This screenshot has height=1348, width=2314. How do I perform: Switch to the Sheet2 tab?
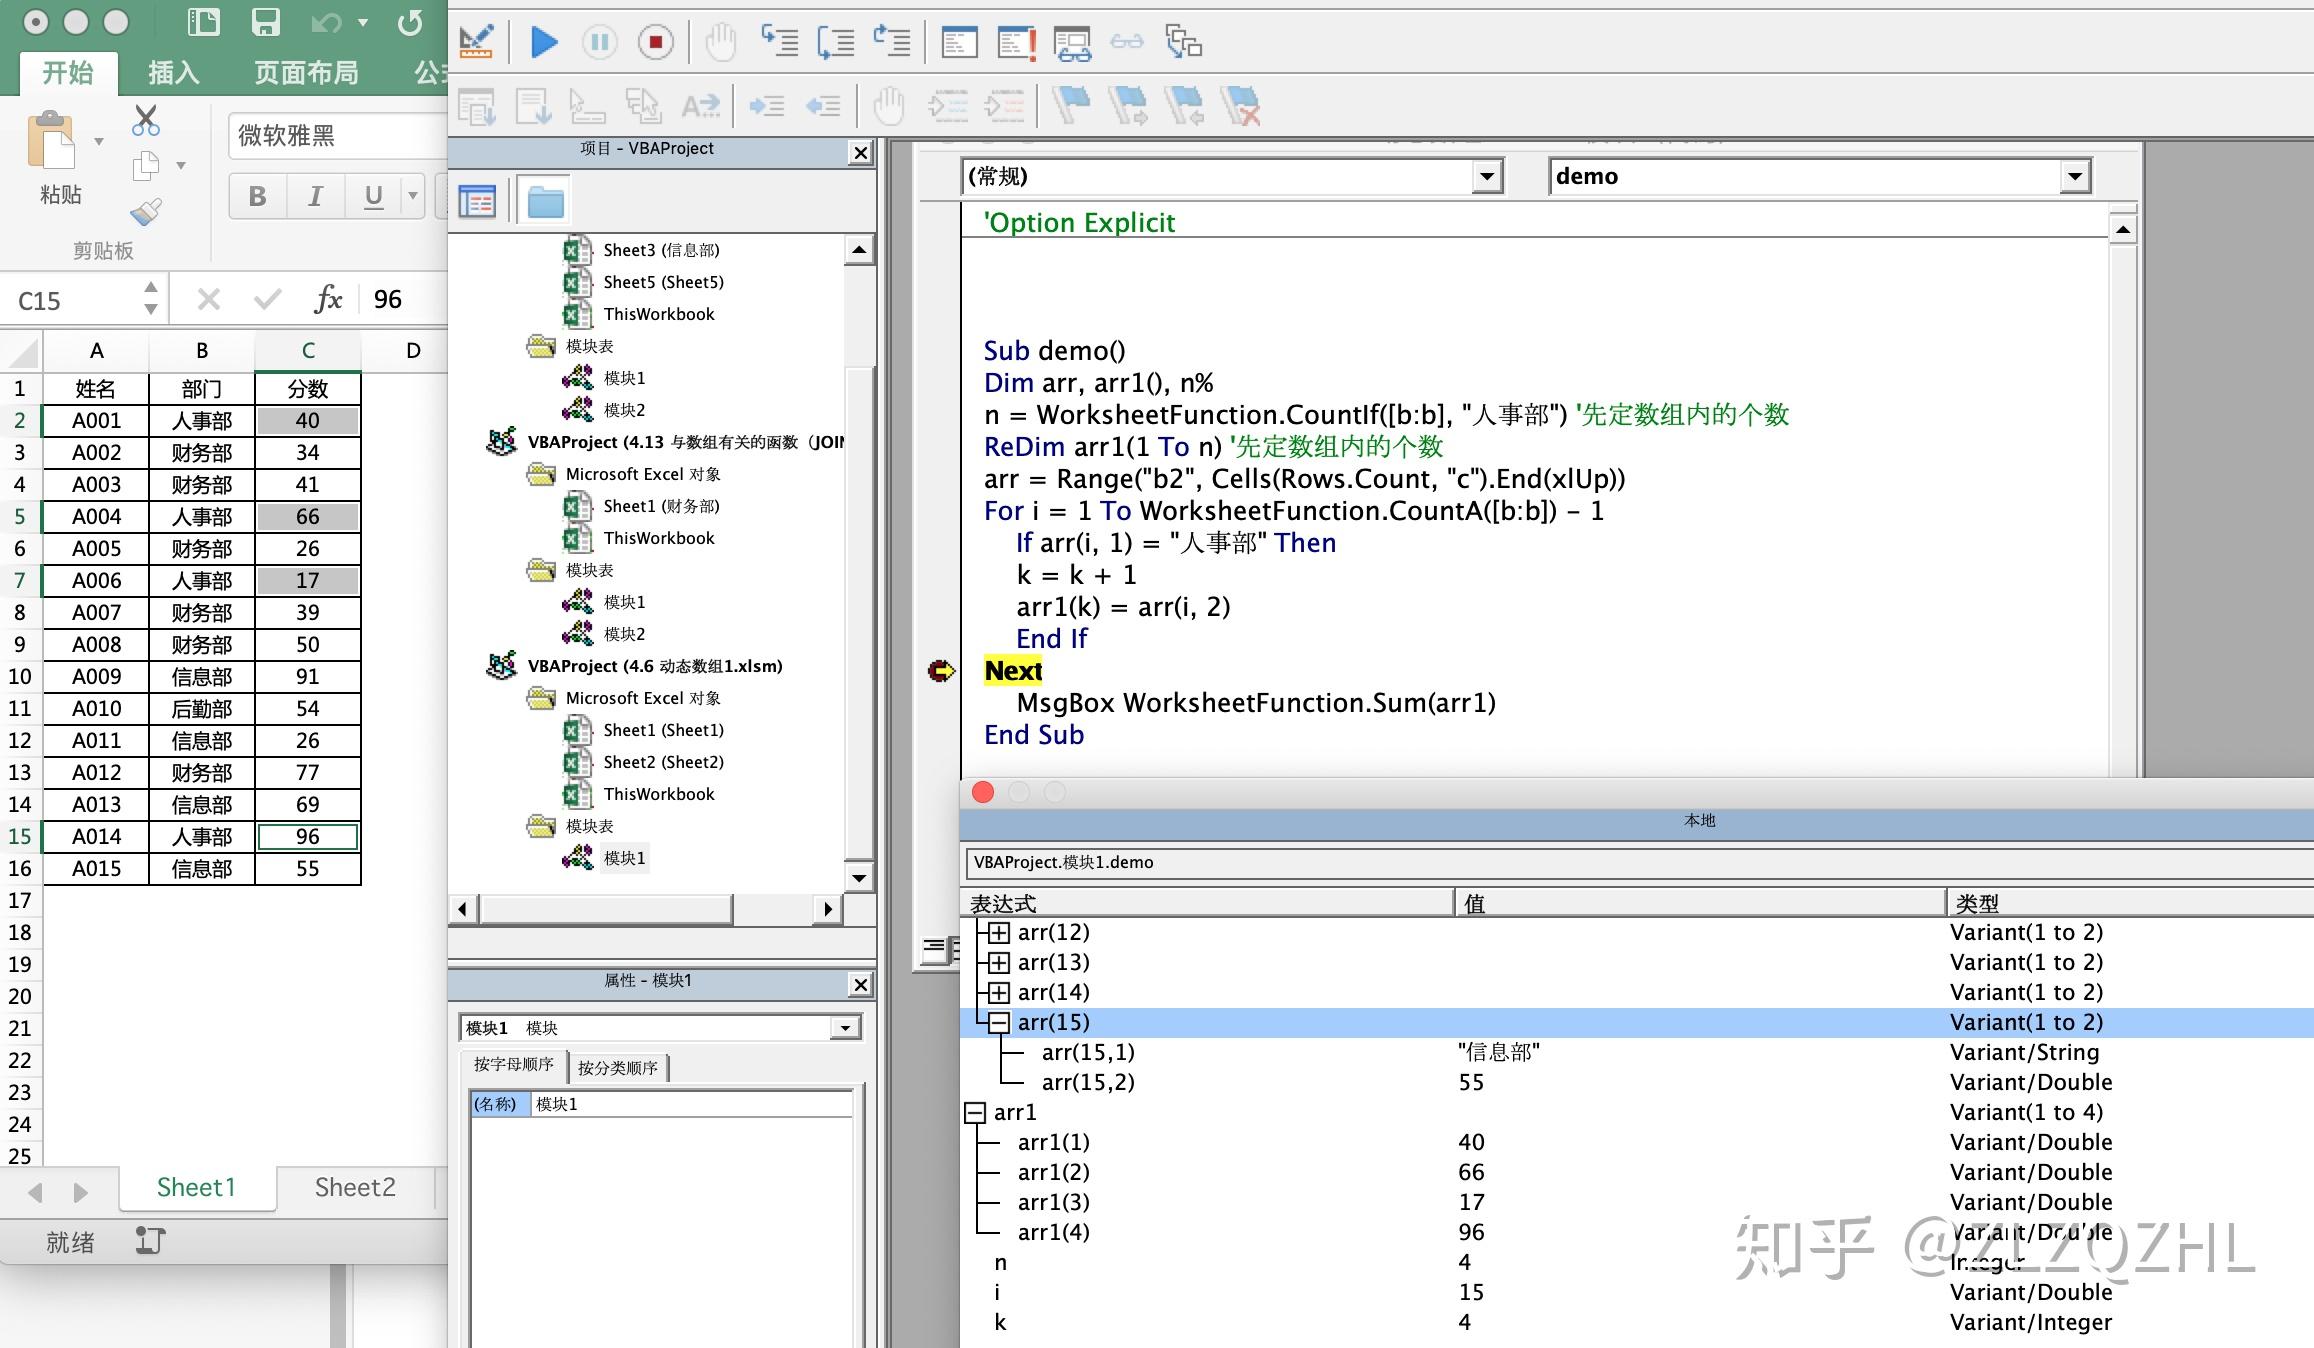tap(354, 1187)
